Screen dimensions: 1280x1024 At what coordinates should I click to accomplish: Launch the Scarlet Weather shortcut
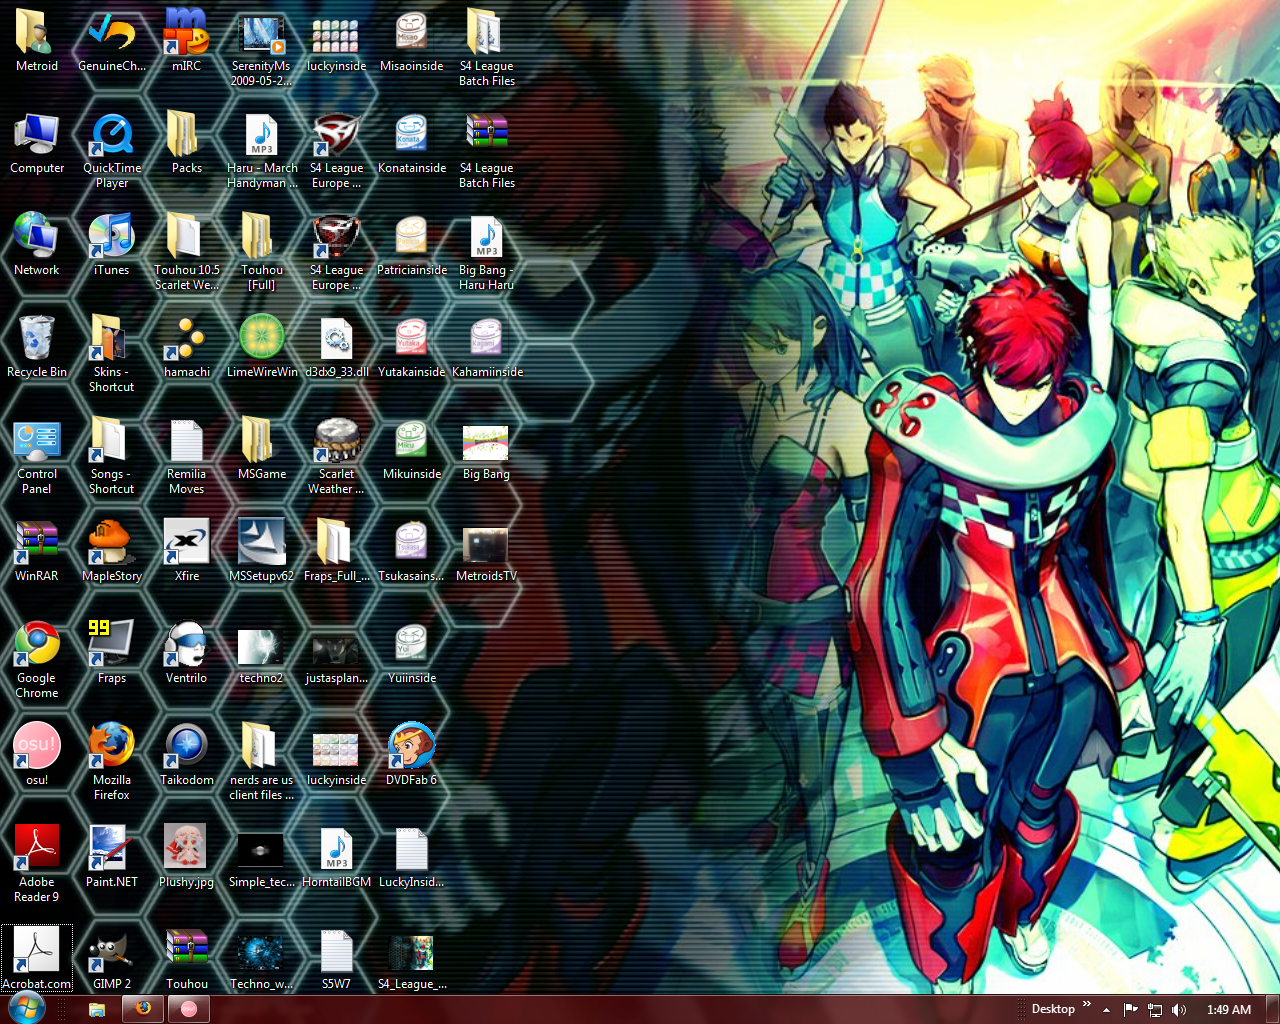tap(337, 456)
